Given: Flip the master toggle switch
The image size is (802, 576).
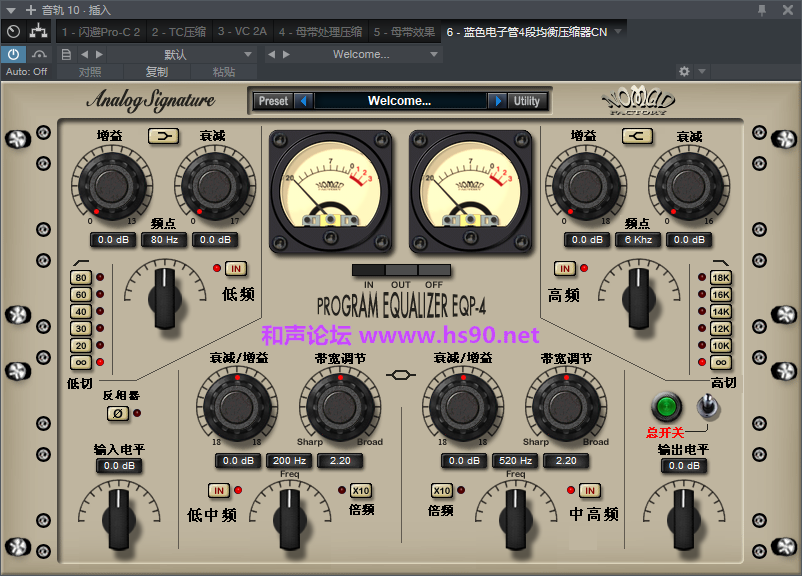Looking at the screenshot, I should click(708, 407).
